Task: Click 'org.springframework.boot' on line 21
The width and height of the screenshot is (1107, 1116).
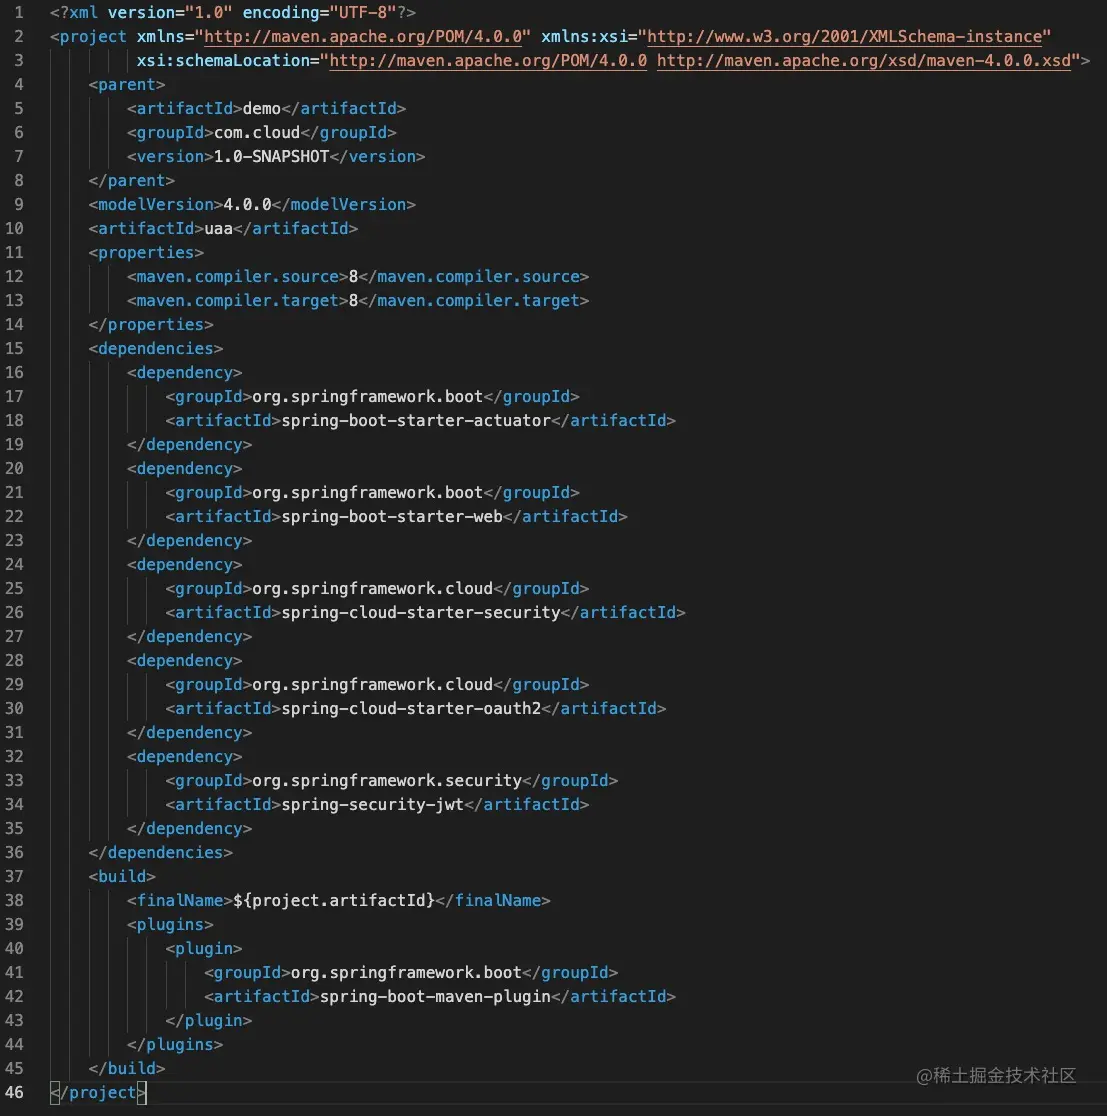Action: tap(367, 493)
